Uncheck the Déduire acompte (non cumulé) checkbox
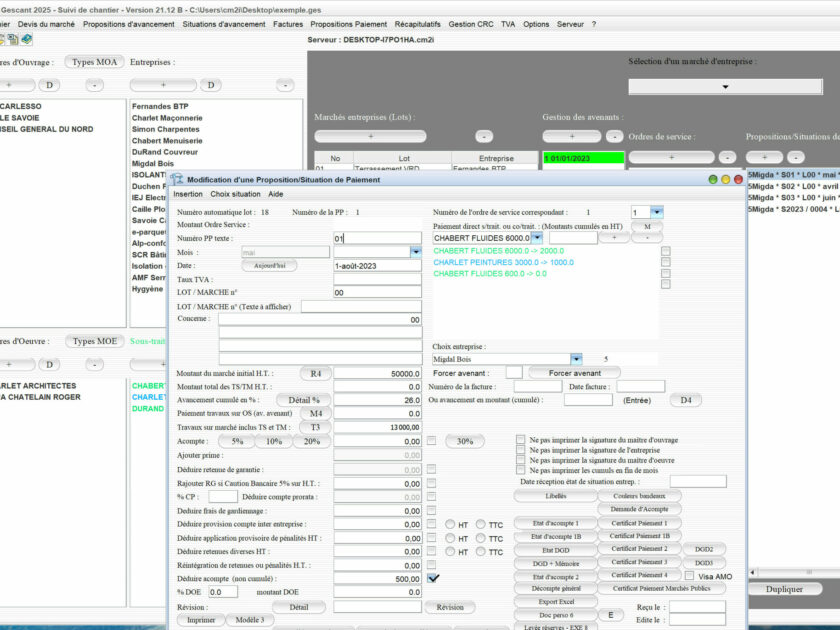This screenshot has height=630, width=840. 433,578
